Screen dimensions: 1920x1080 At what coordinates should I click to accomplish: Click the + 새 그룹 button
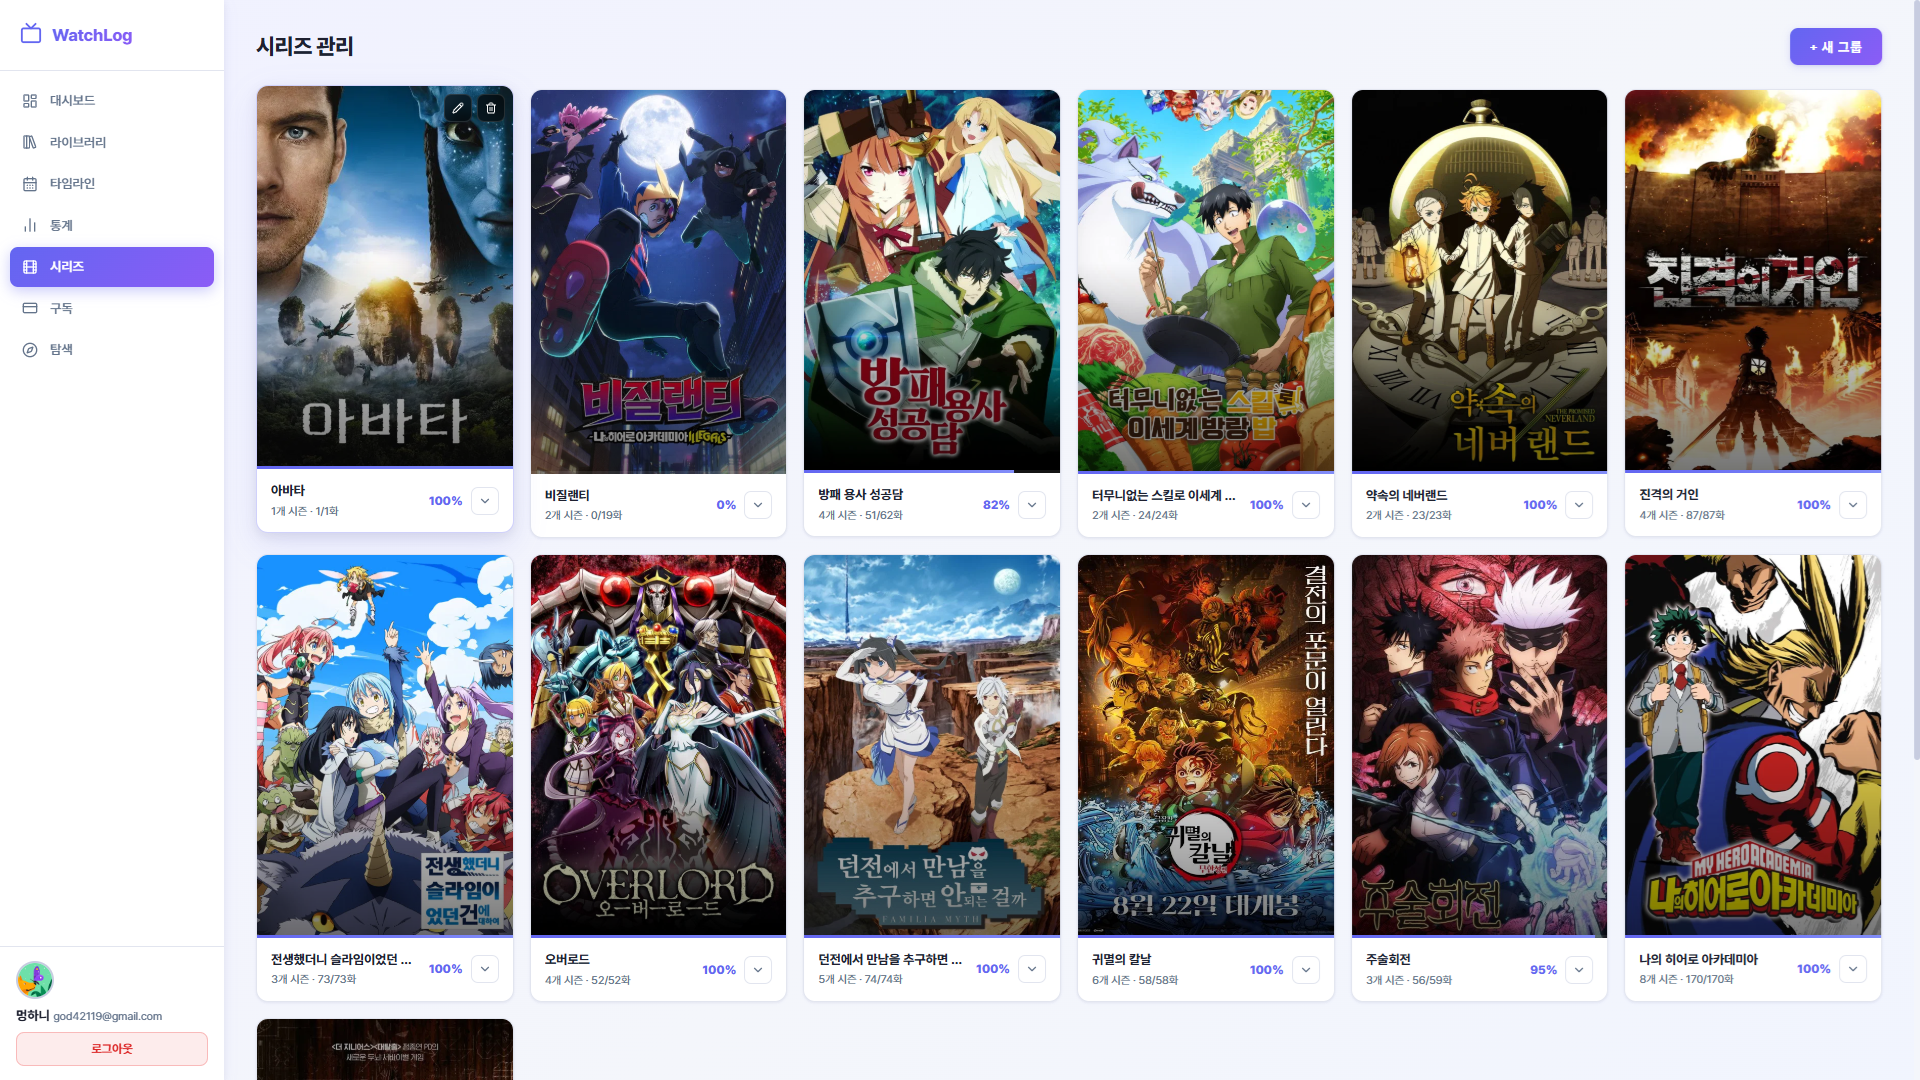[x=1835, y=47]
